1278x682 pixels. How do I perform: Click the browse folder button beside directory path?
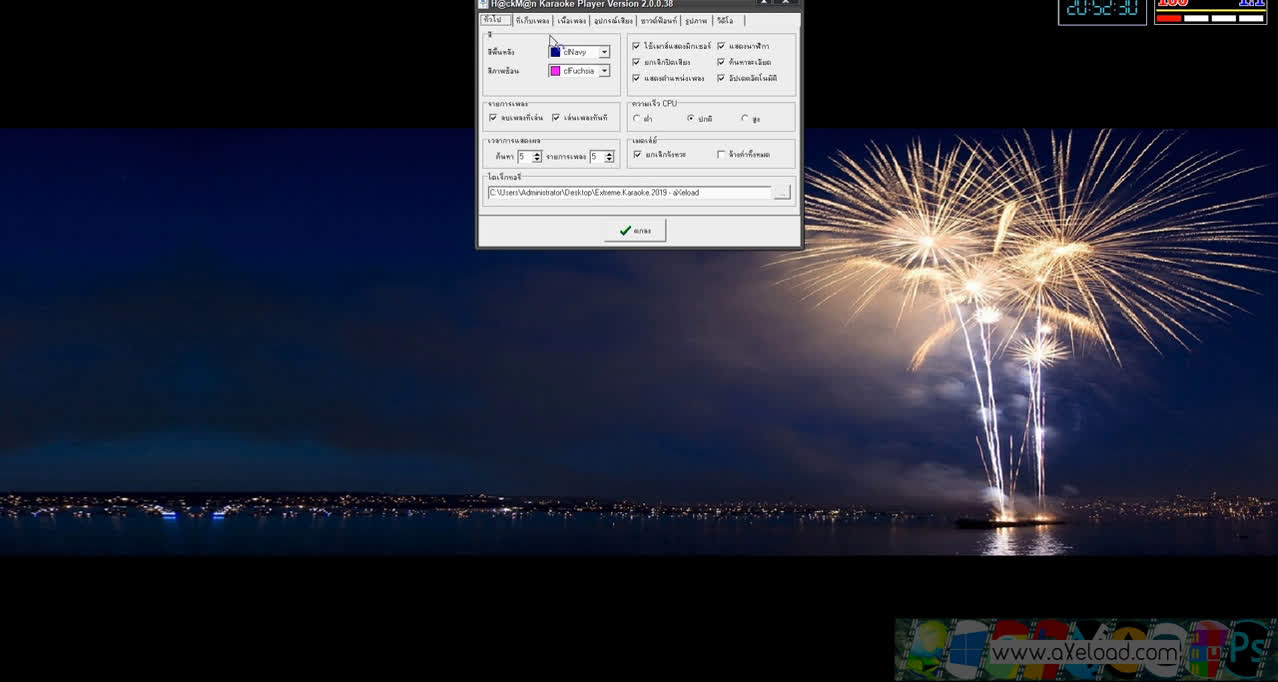pos(782,192)
